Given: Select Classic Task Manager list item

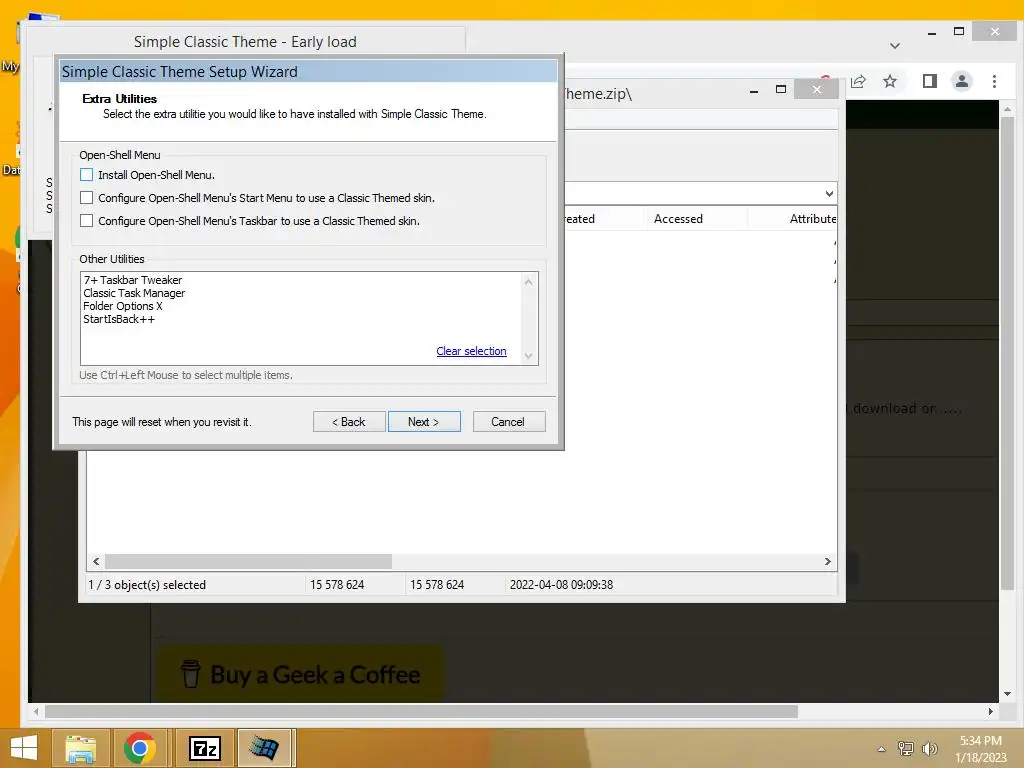Looking at the screenshot, I should [134, 293].
